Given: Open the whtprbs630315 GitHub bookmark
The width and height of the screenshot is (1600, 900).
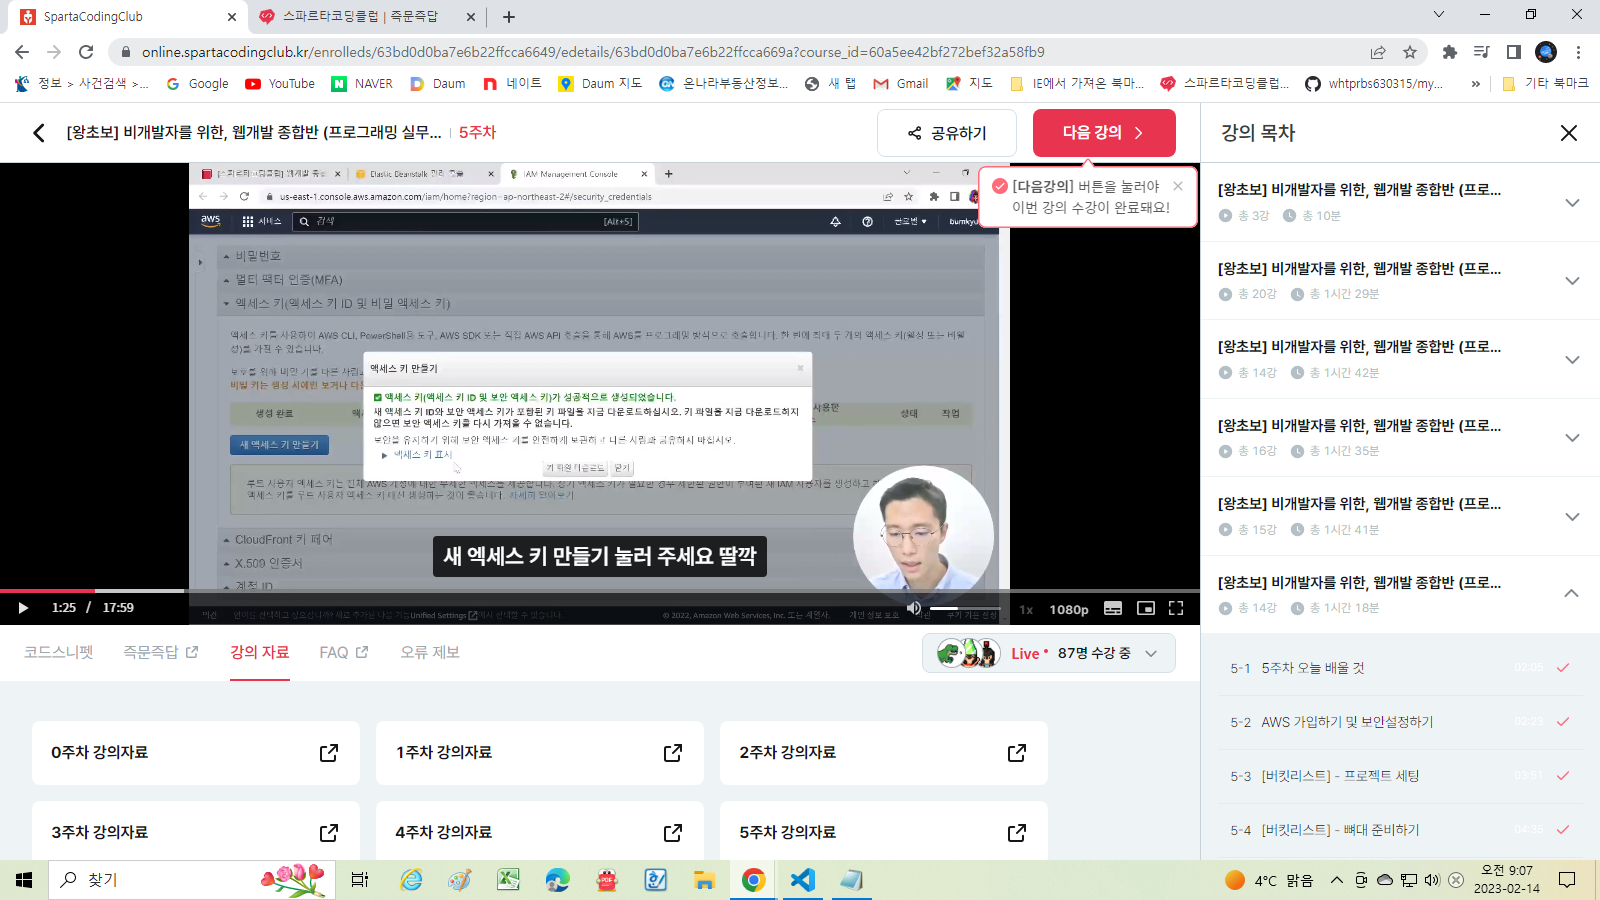Looking at the screenshot, I should [1374, 84].
